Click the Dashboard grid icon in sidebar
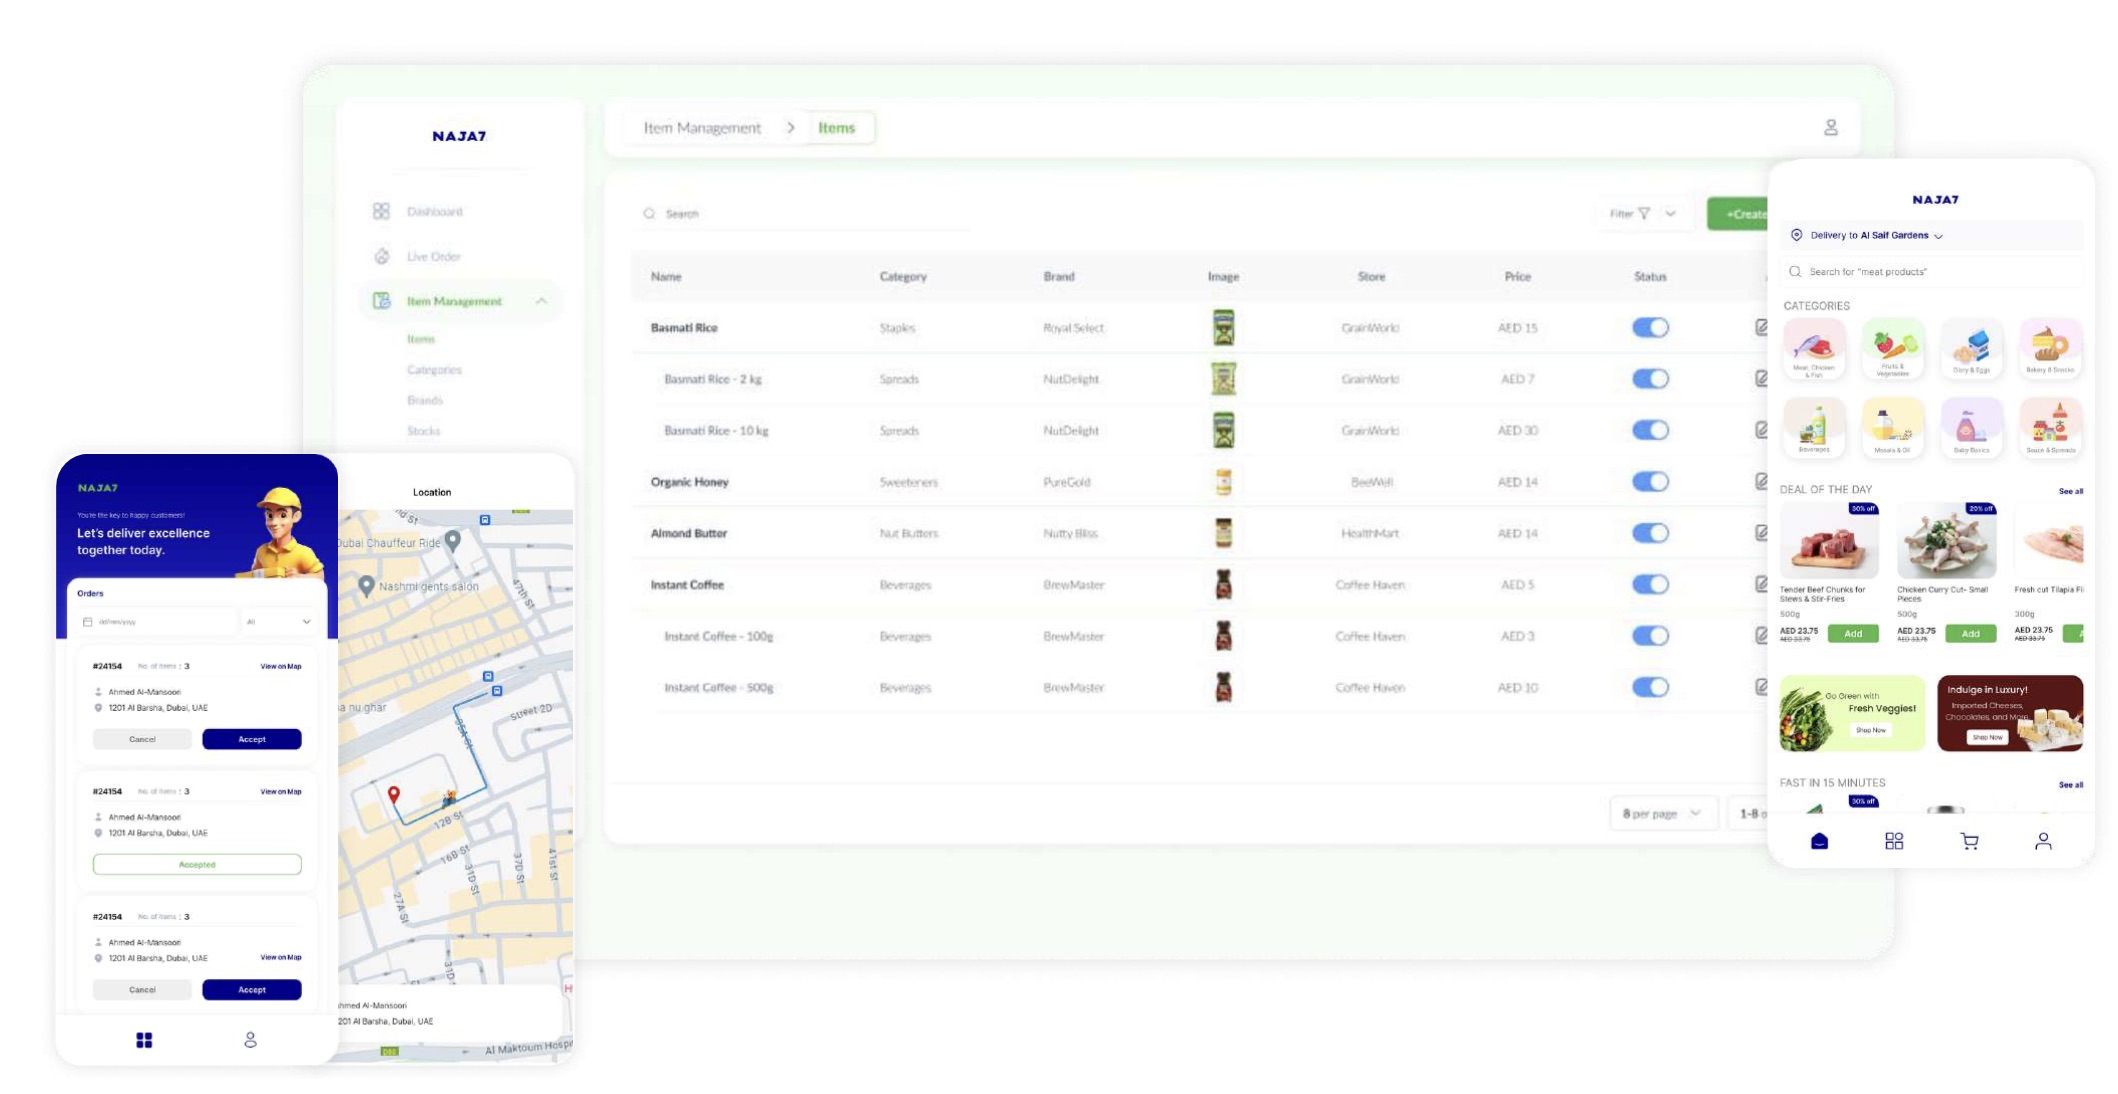 381,211
